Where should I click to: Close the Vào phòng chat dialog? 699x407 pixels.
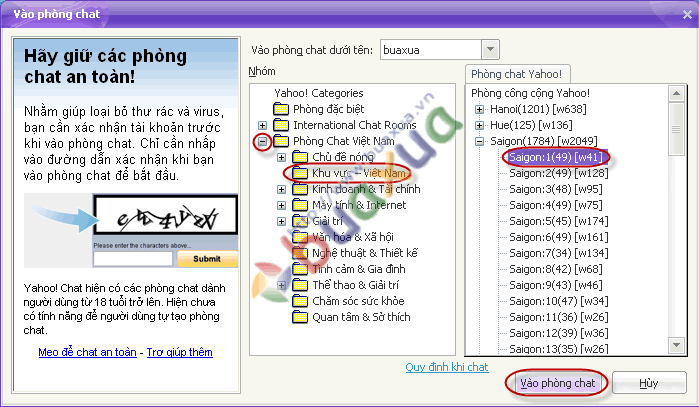[687, 14]
